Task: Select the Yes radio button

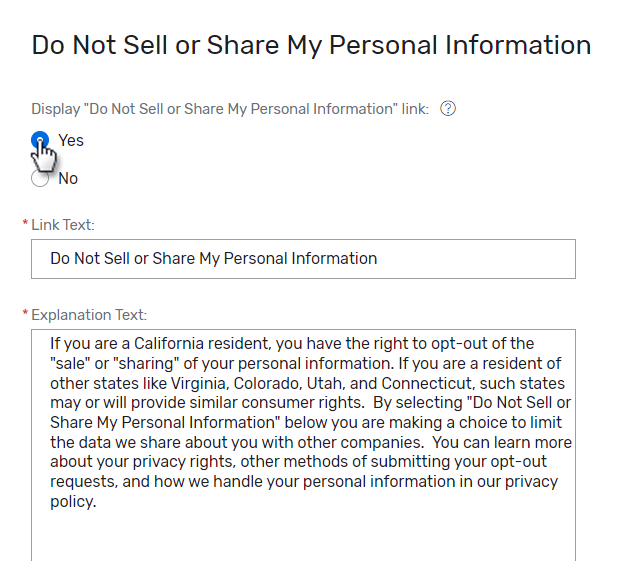Action: coord(39,140)
